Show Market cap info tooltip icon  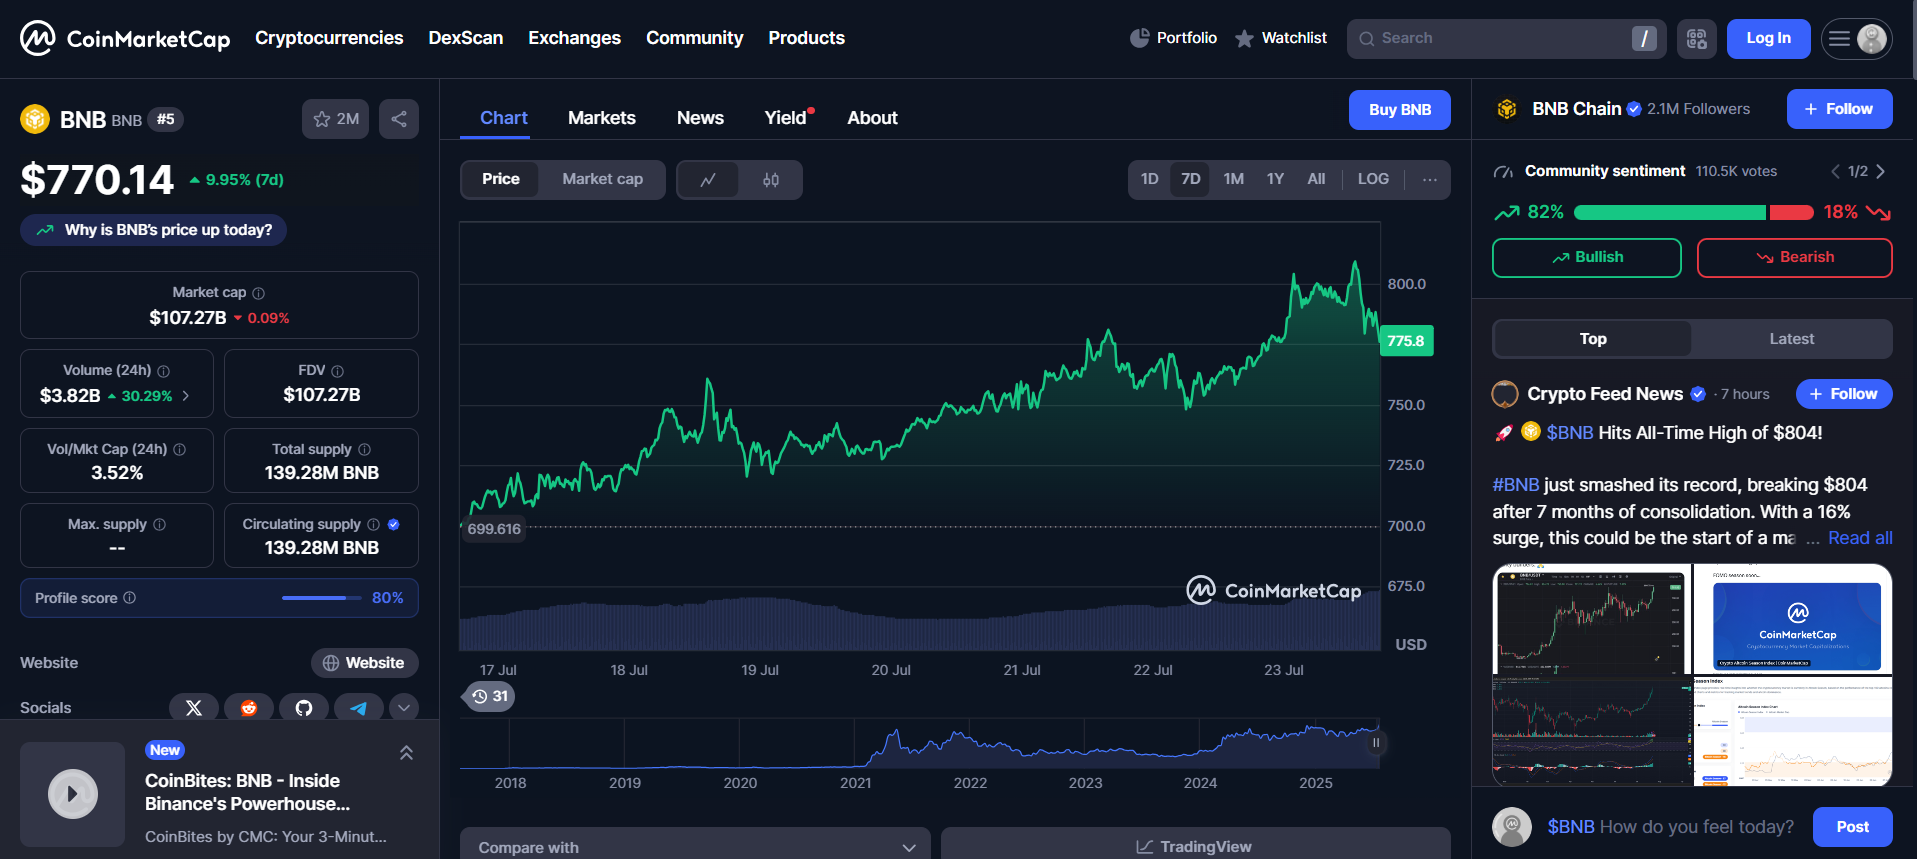259,293
